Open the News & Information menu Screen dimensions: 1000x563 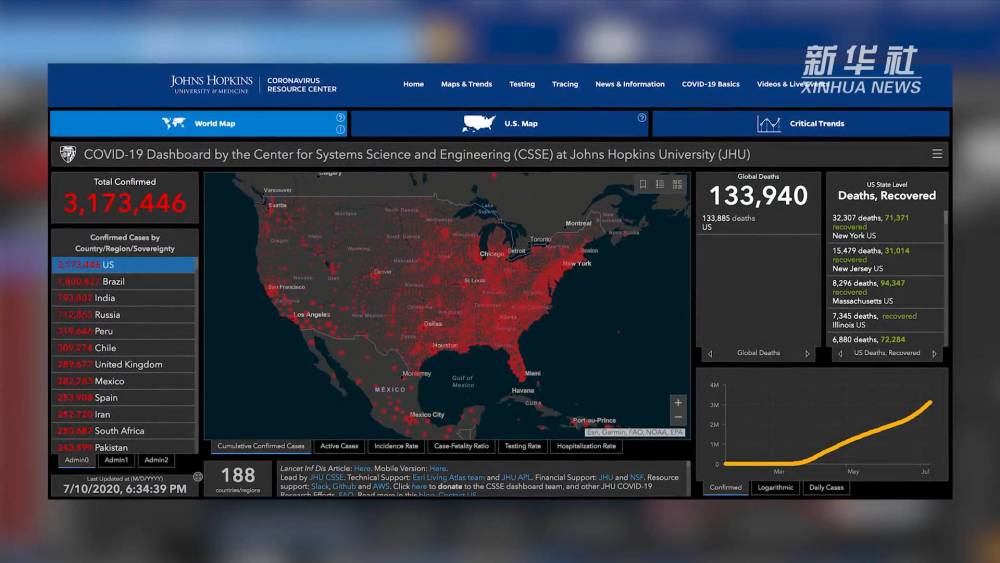tap(629, 84)
